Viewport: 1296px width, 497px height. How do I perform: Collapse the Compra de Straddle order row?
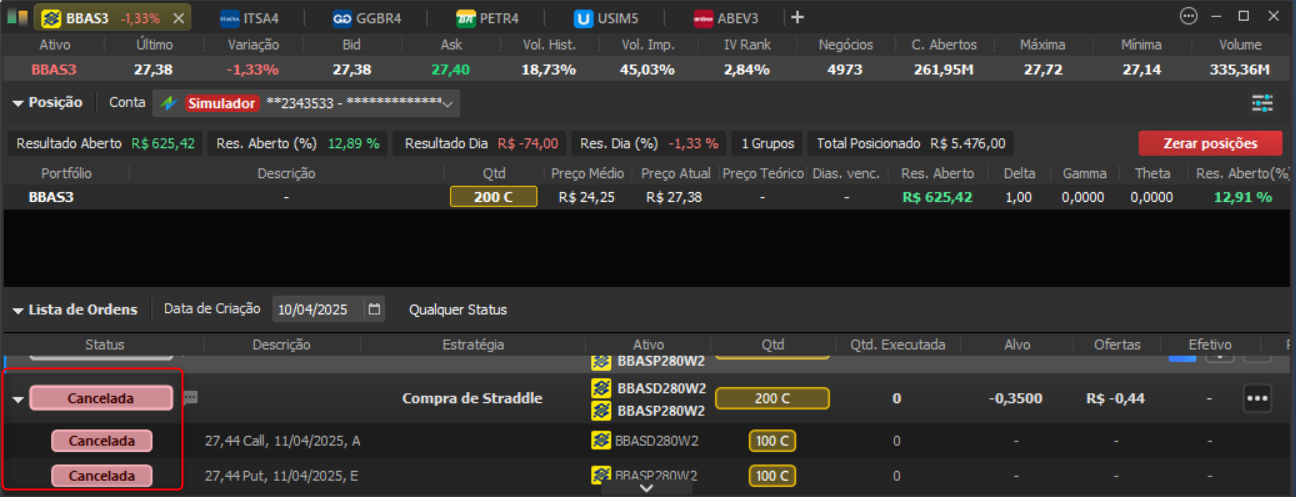point(18,399)
